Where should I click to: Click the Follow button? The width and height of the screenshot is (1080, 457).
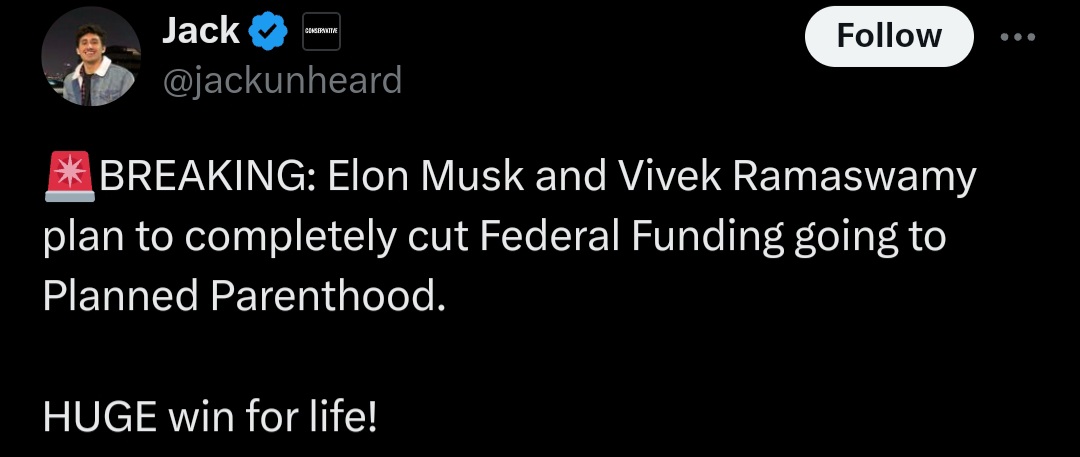[x=888, y=36]
